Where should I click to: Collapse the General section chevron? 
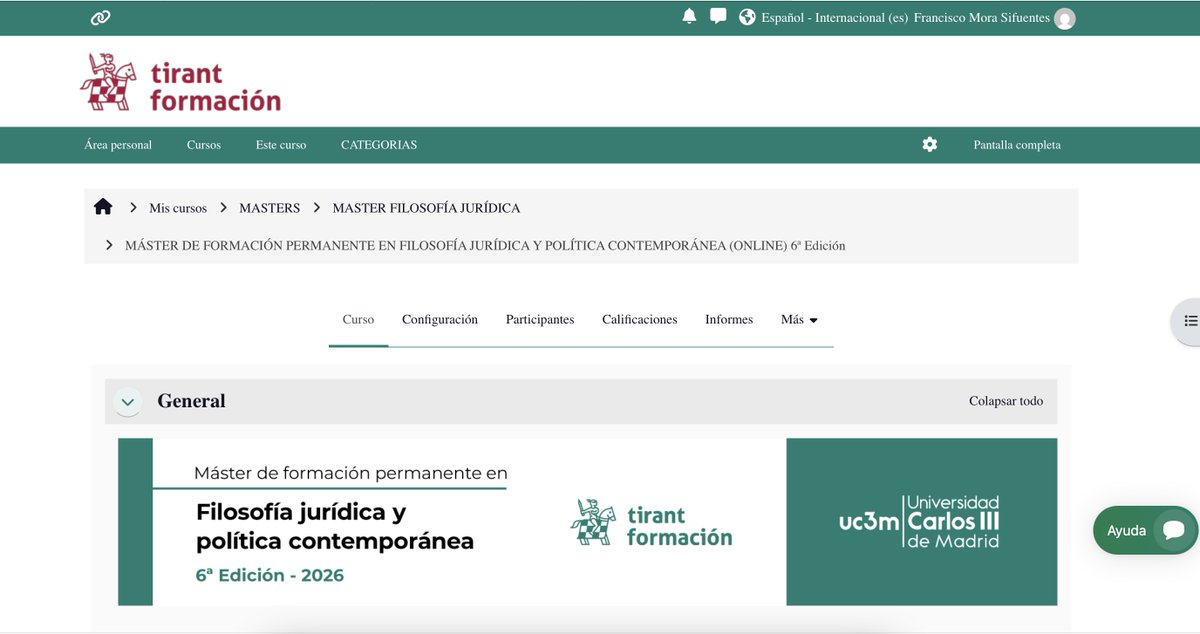coord(127,402)
